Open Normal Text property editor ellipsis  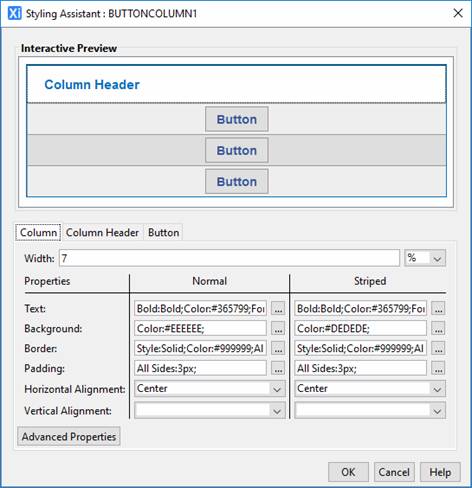point(278,309)
